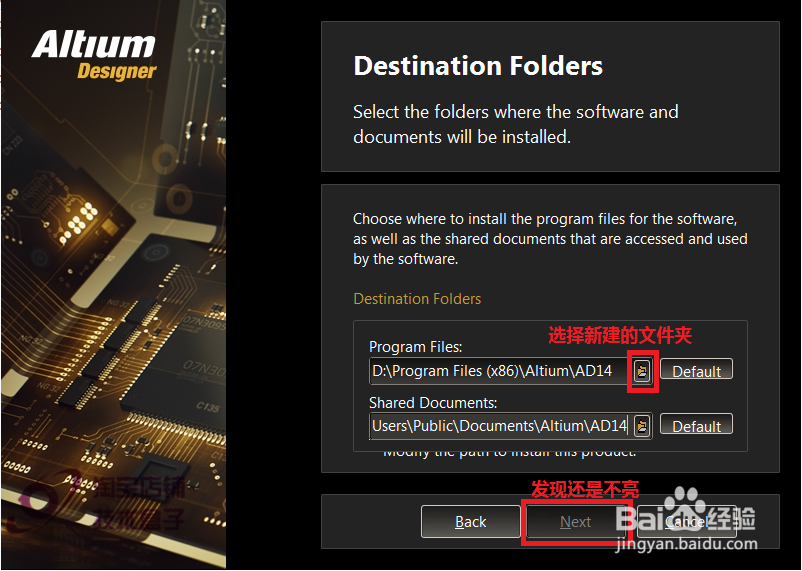Focus the Program Files path field
Screen dimensions: 802x571
point(500,371)
